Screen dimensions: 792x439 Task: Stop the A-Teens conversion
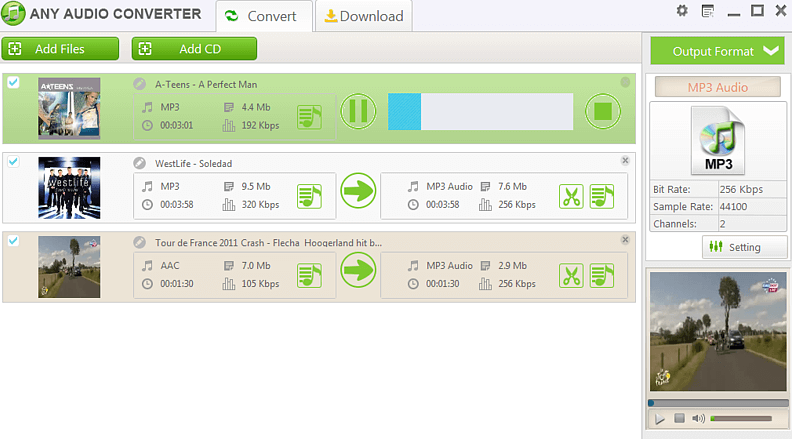click(x=602, y=111)
